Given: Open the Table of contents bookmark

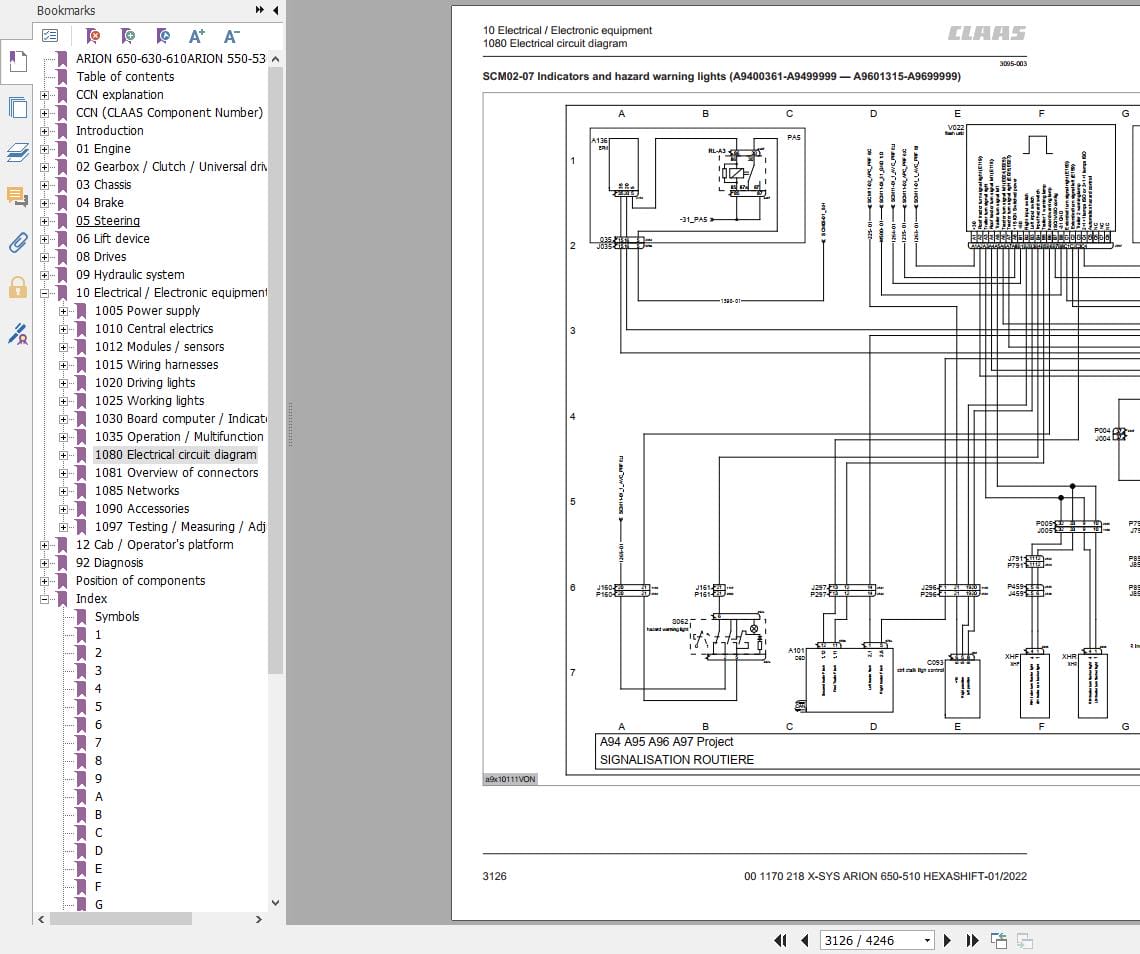Looking at the screenshot, I should pos(125,76).
